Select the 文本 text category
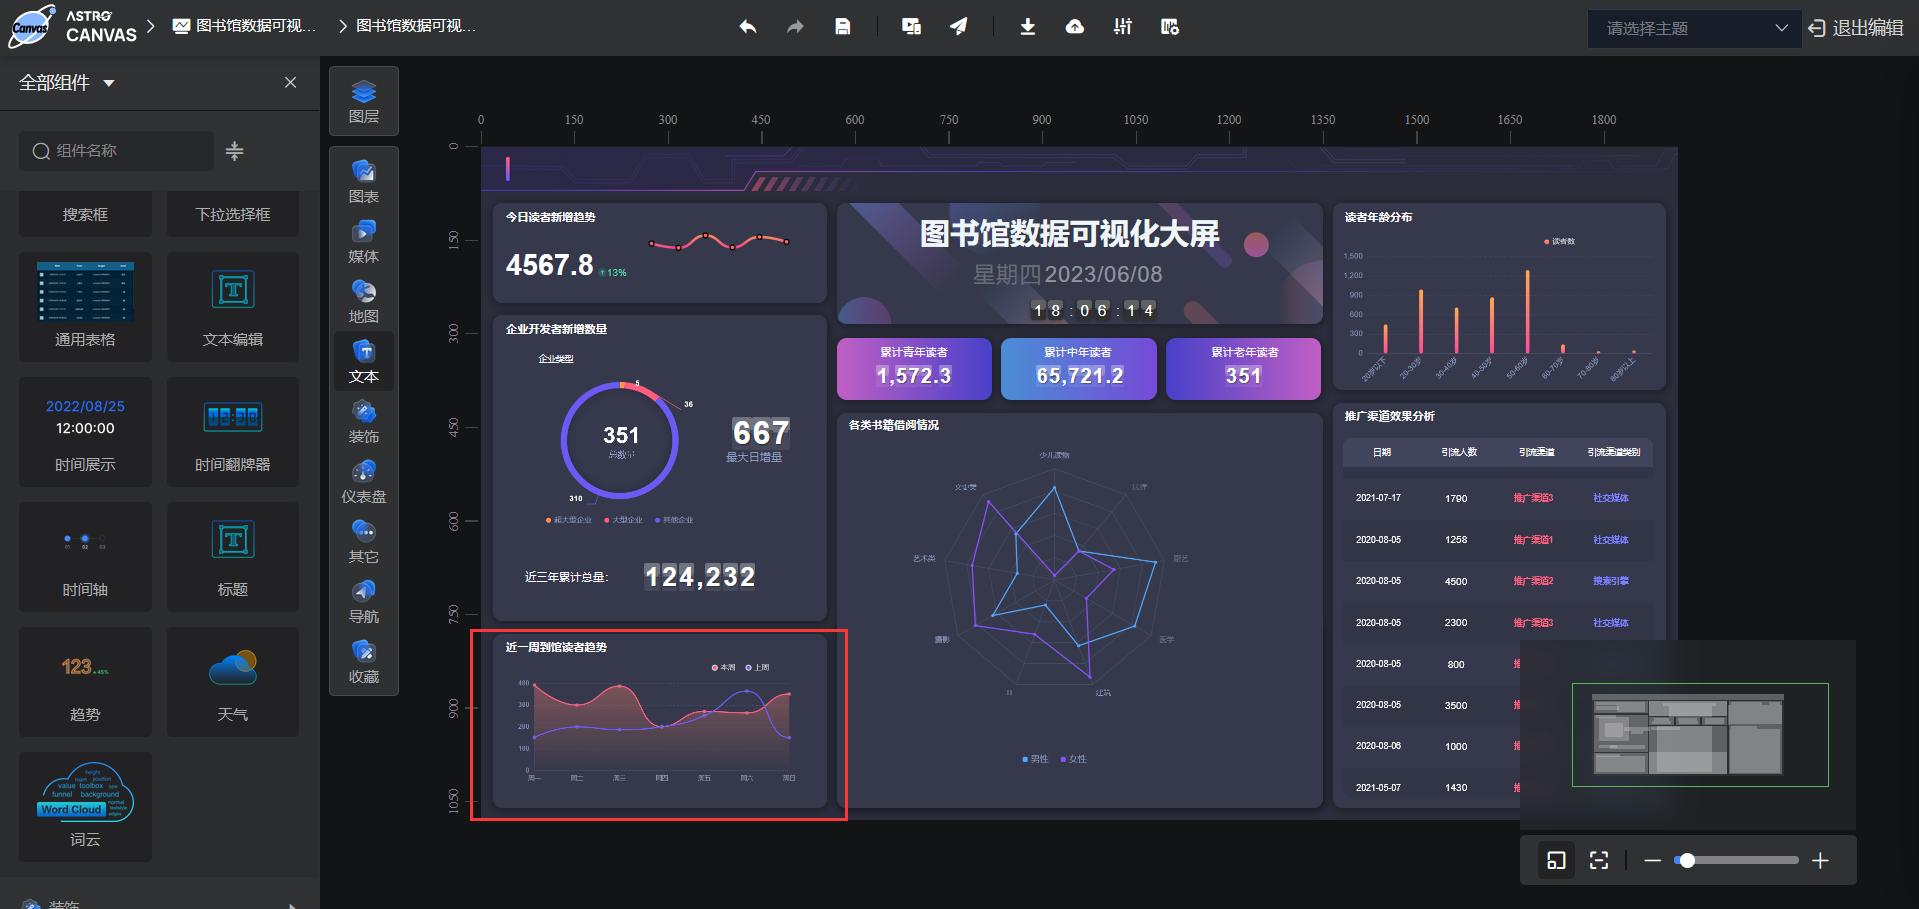Image resolution: width=1919 pixels, height=909 pixels. (x=364, y=362)
